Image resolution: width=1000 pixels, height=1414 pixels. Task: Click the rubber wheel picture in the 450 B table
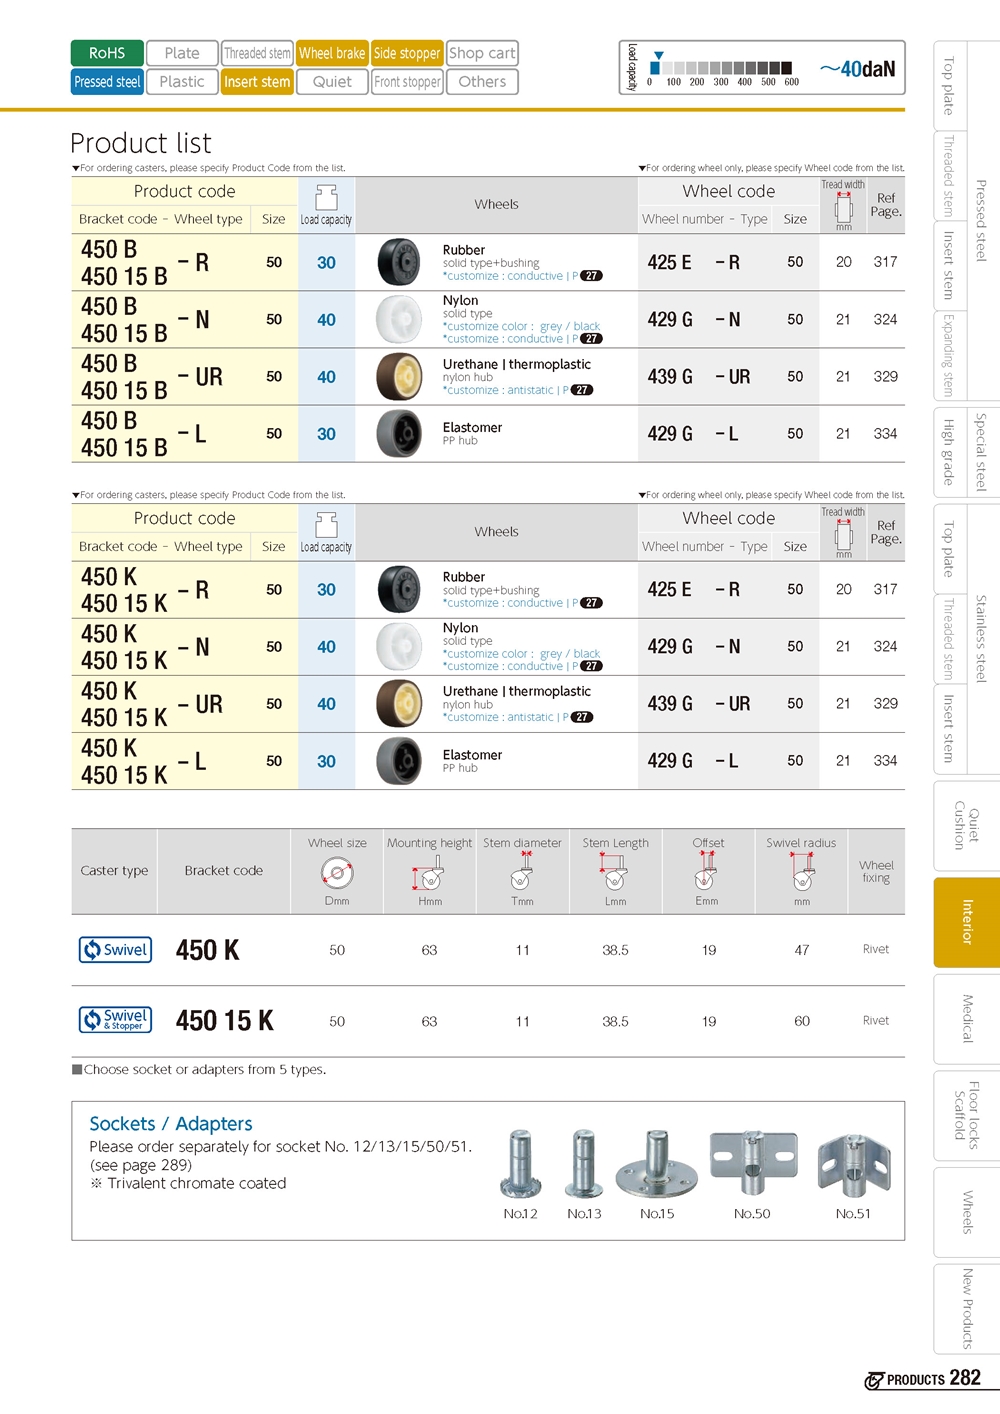[x=399, y=262]
